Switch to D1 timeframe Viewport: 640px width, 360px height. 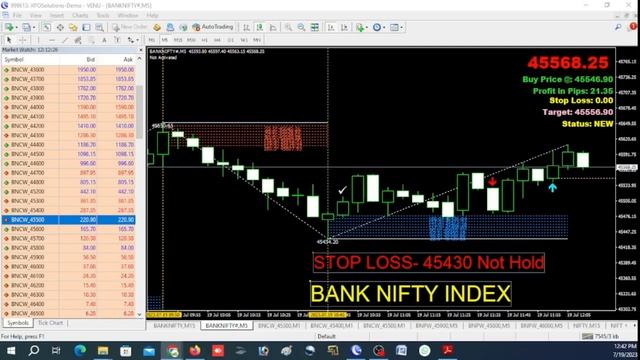[231, 40]
